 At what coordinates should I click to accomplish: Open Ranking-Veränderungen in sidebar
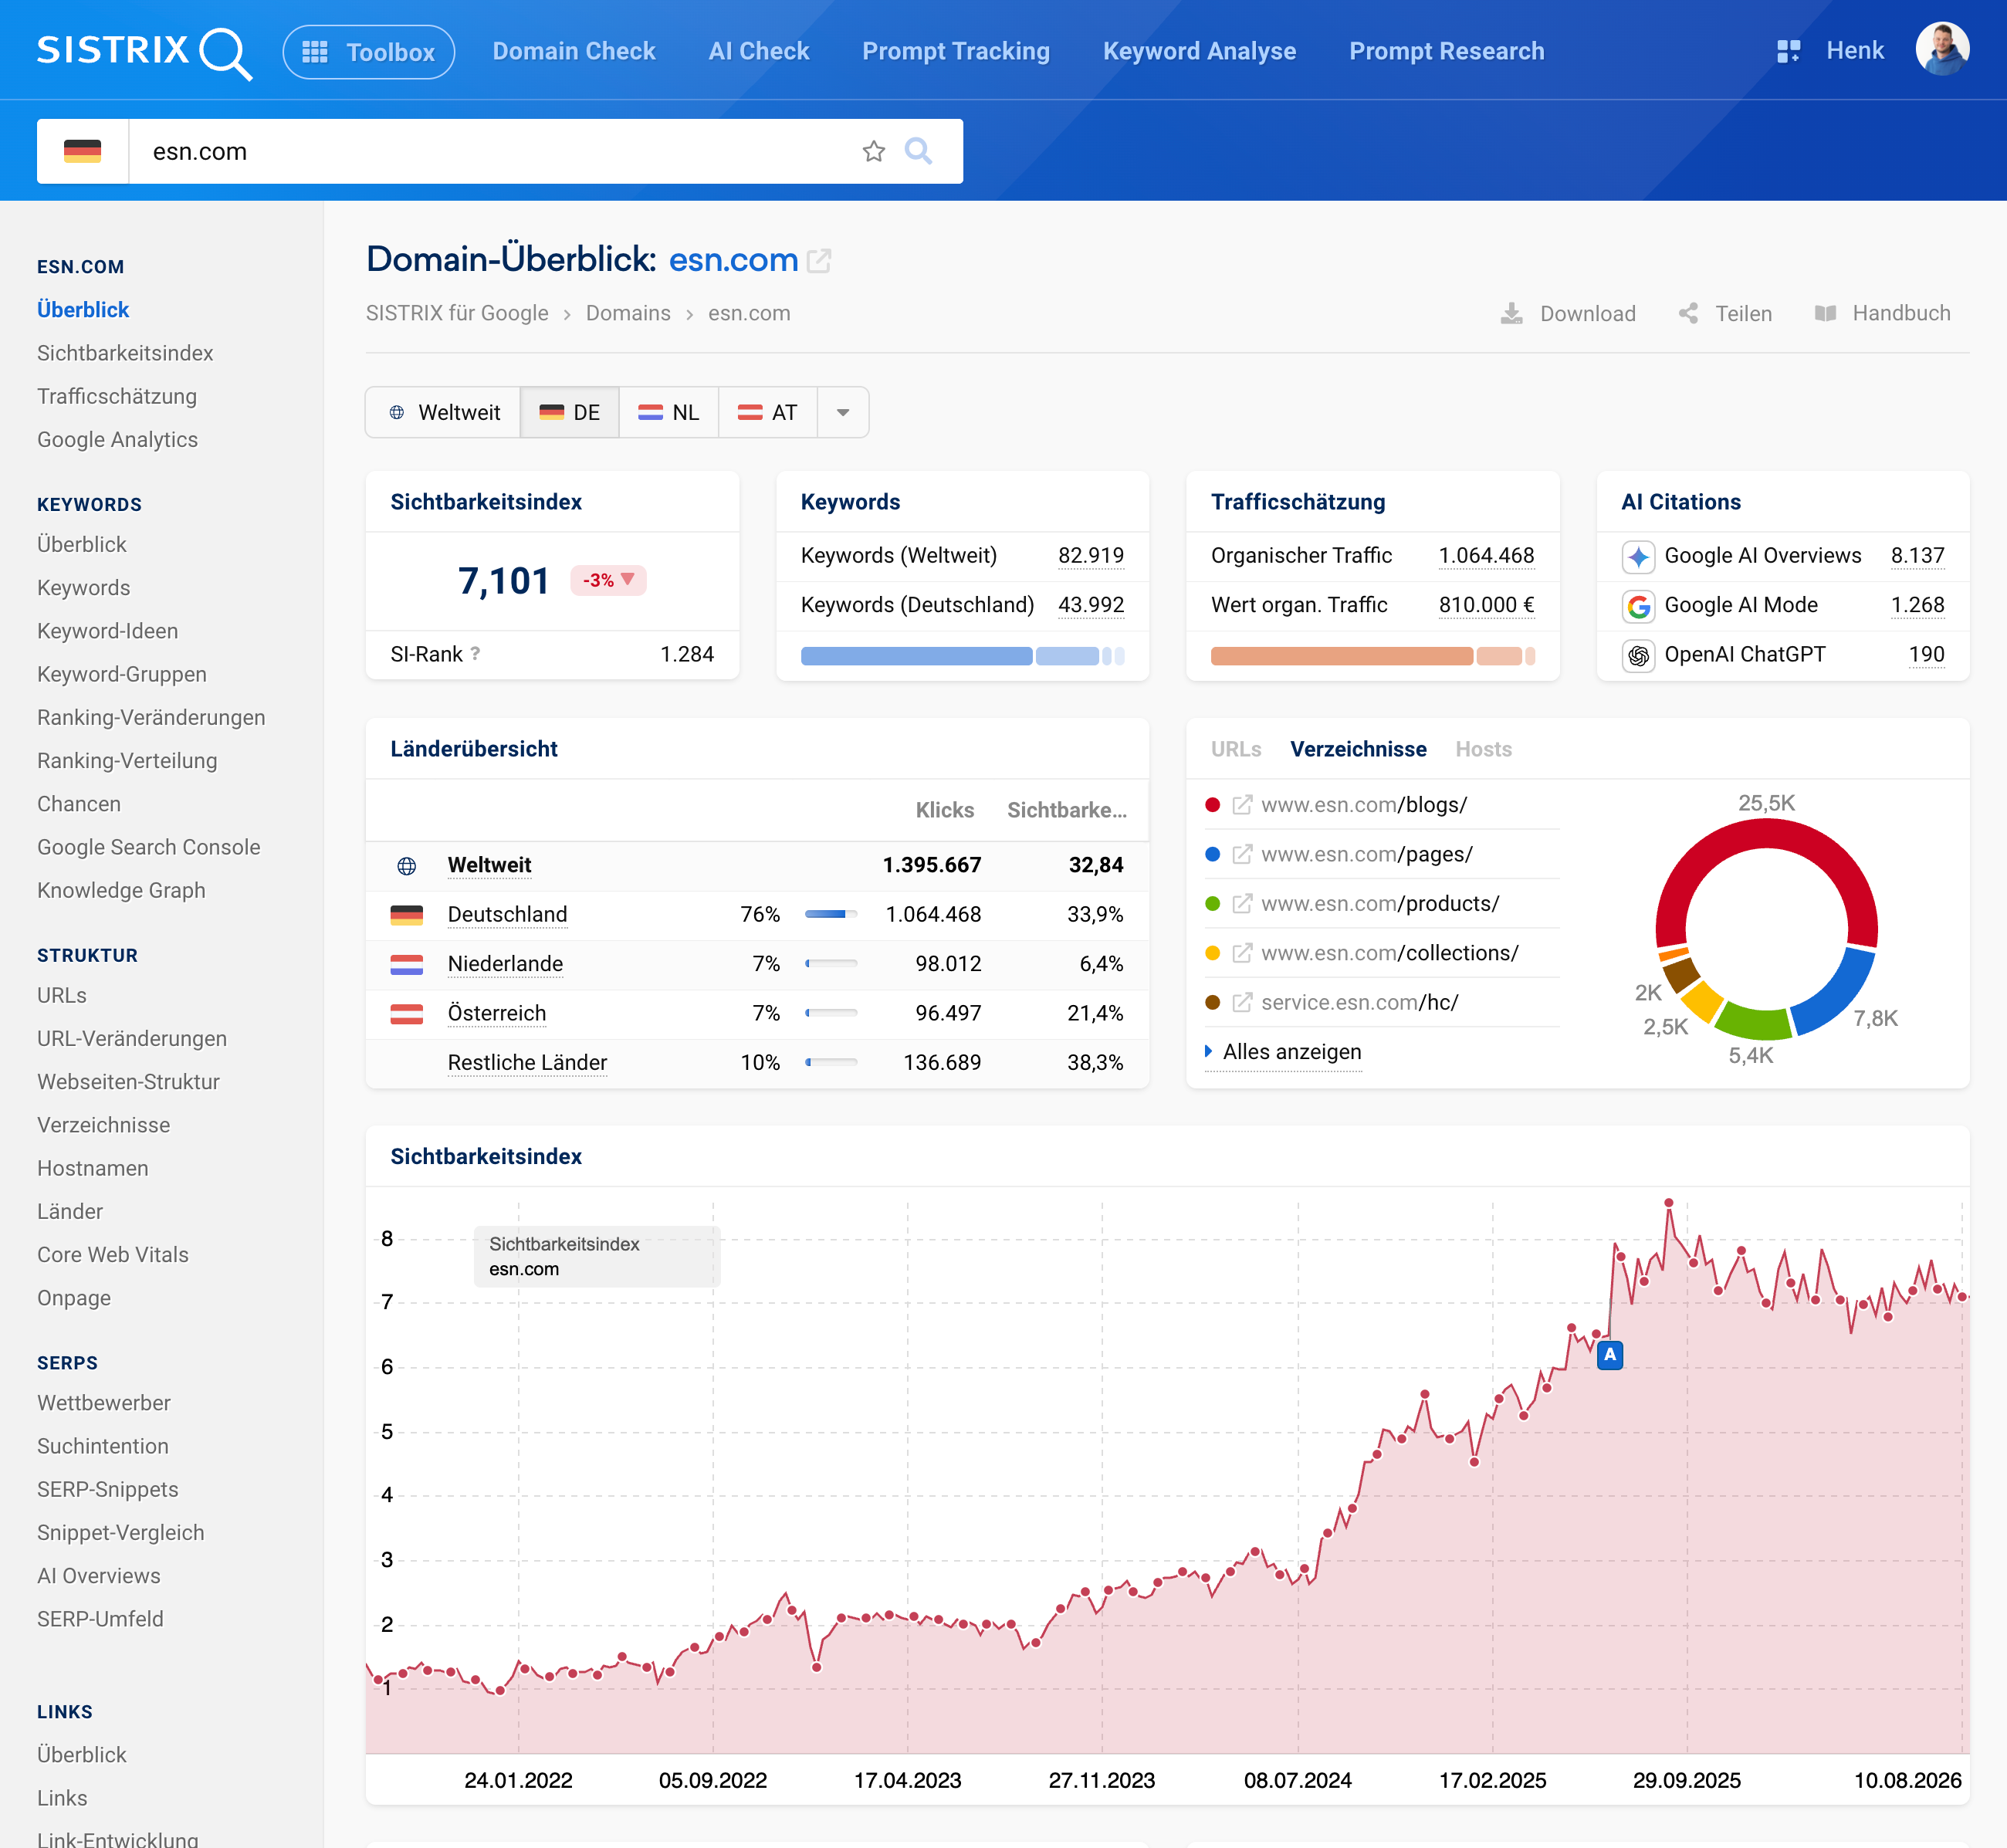tap(151, 717)
